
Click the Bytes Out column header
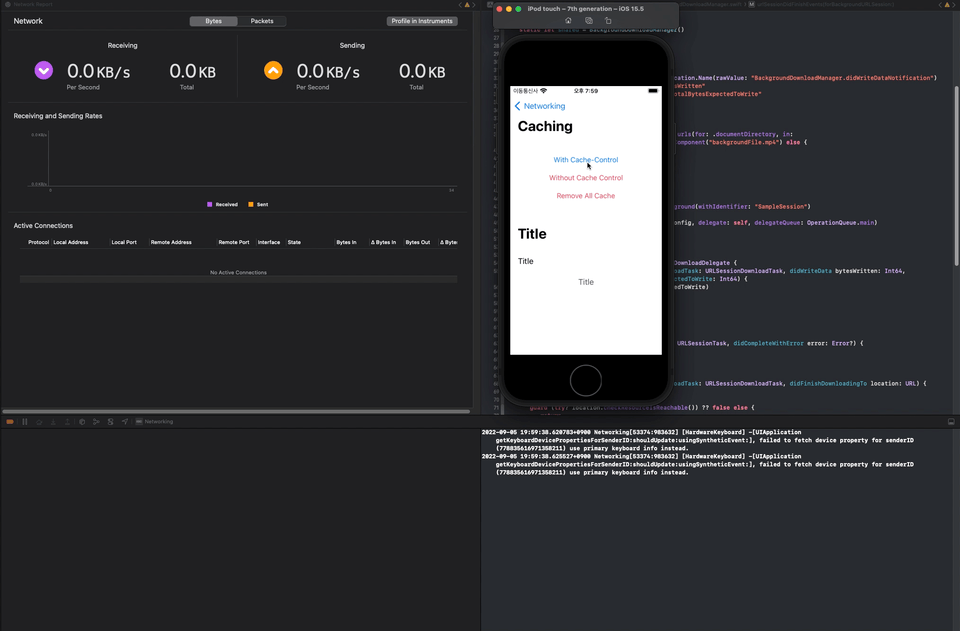click(418, 242)
